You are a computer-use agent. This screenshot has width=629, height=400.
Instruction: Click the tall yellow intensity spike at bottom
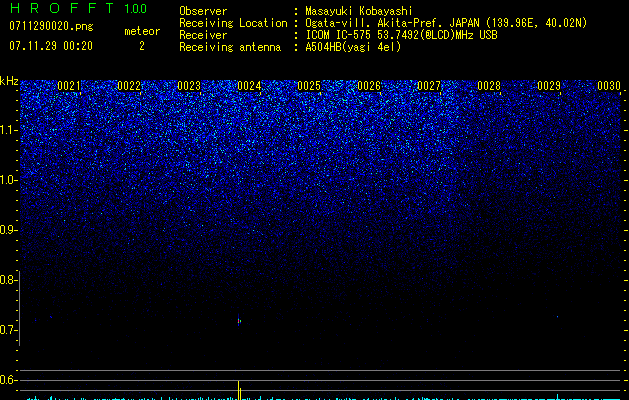(x=239, y=390)
